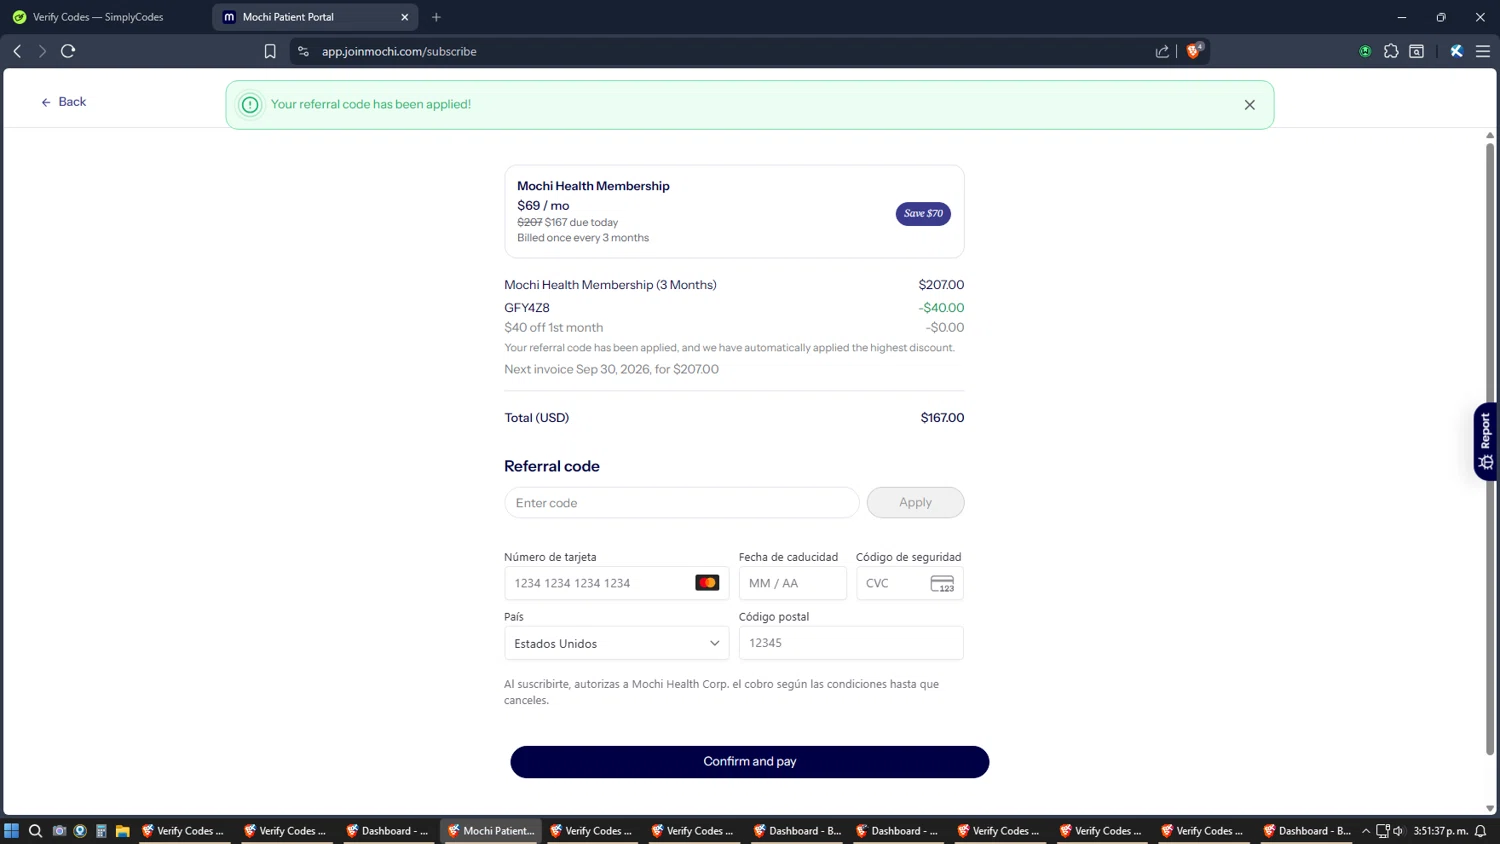1500x844 pixels.
Task: Open the browser hamburger menu
Action: pos(1483,51)
